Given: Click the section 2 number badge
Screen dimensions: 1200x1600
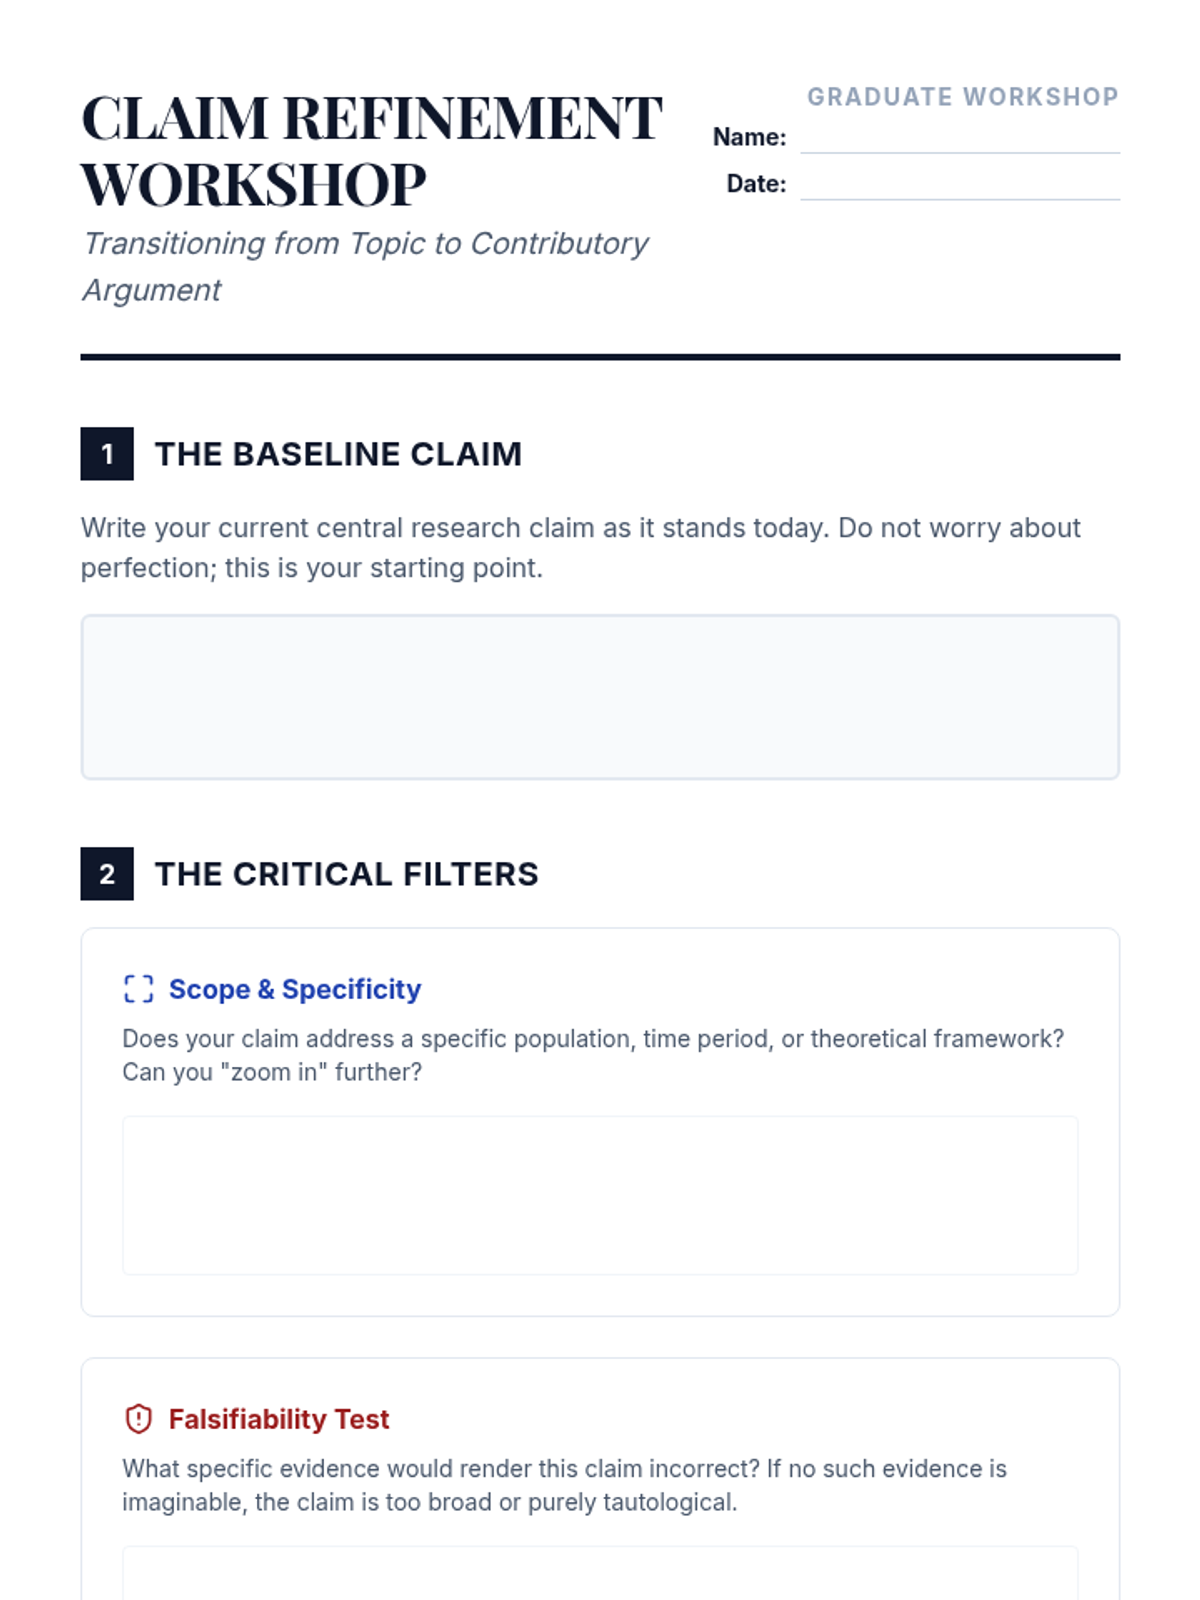Looking at the screenshot, I should [107, 874].
